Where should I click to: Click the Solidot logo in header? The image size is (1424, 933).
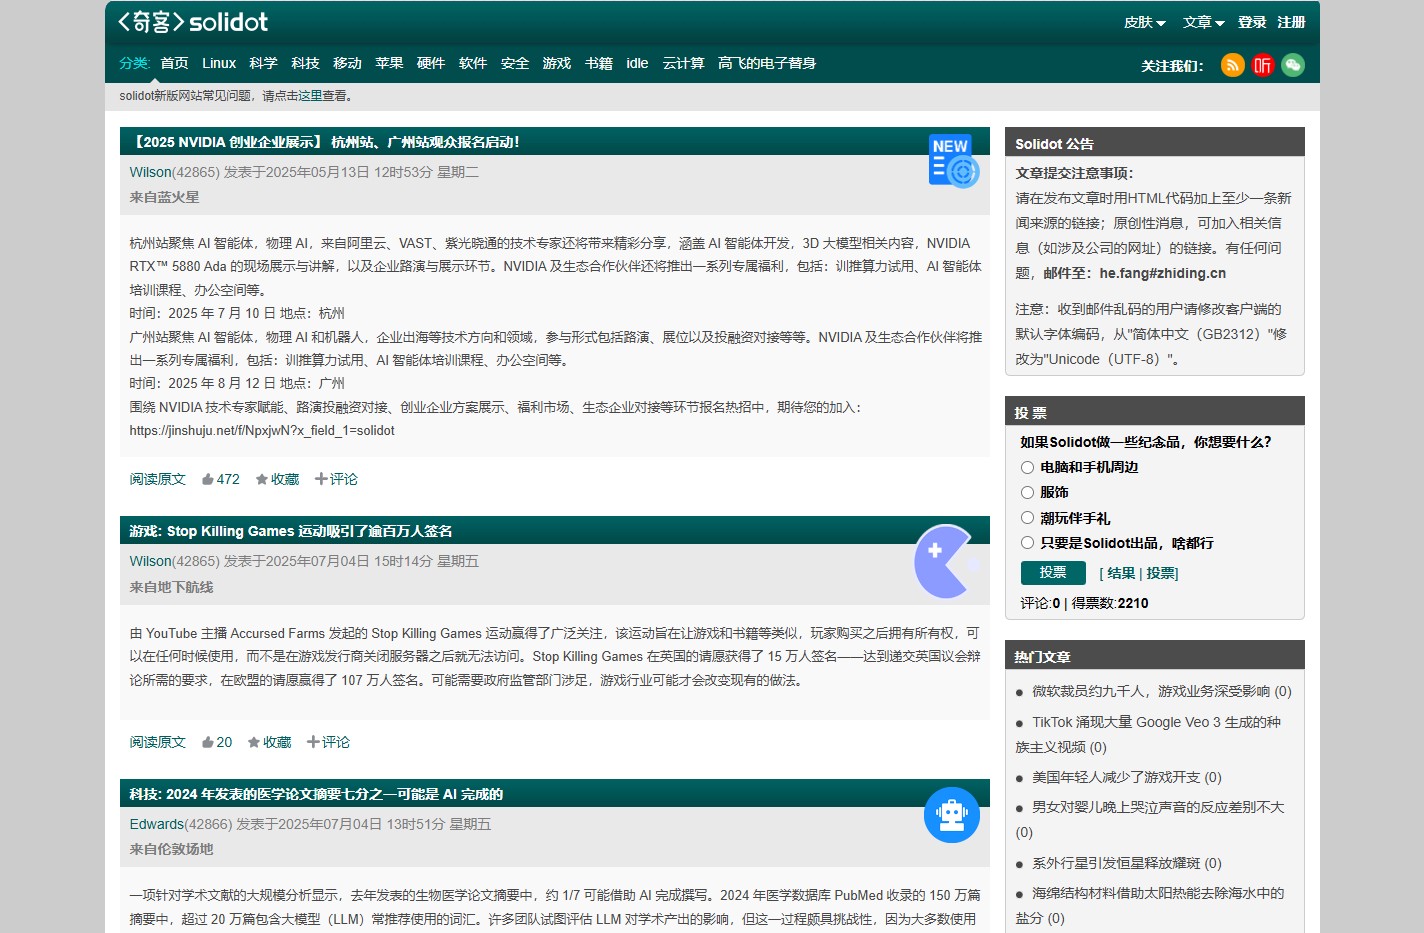coord(192,22)
